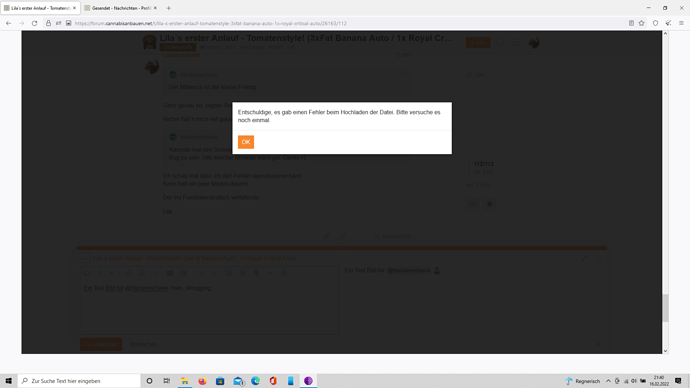Open the Regnerisch weather widget
Image resolution: width=690 pixels, height=388 pixels.
(x=582, y=381)
